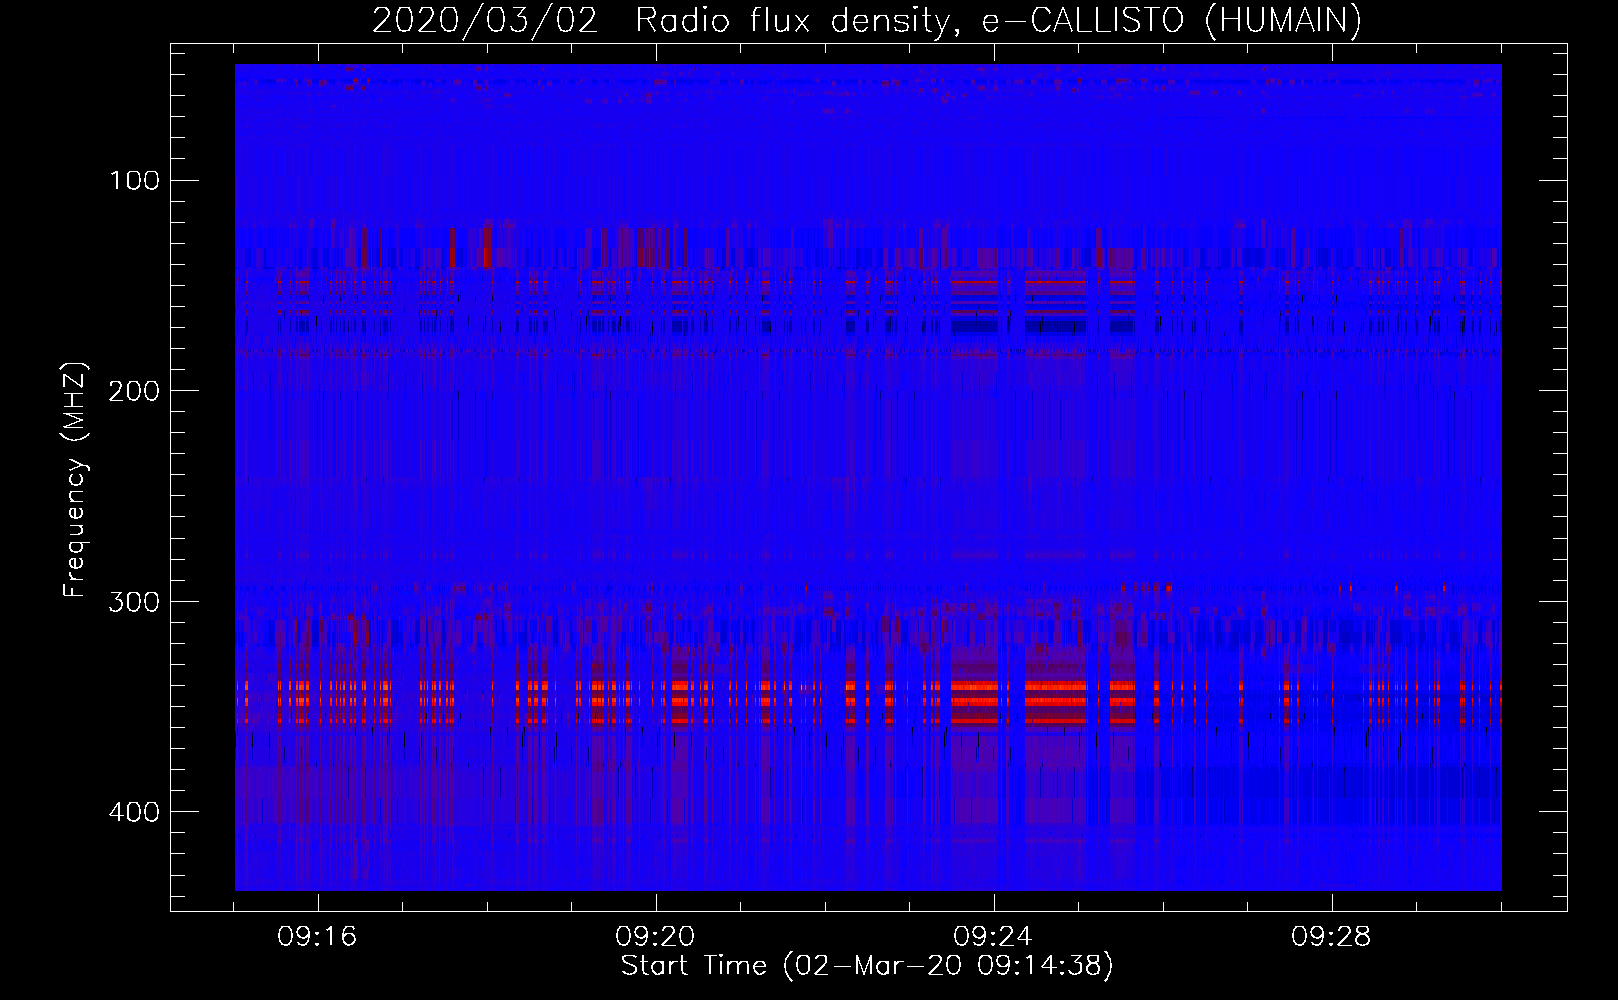Select the Frequency (MHZ) axis label

75,479
